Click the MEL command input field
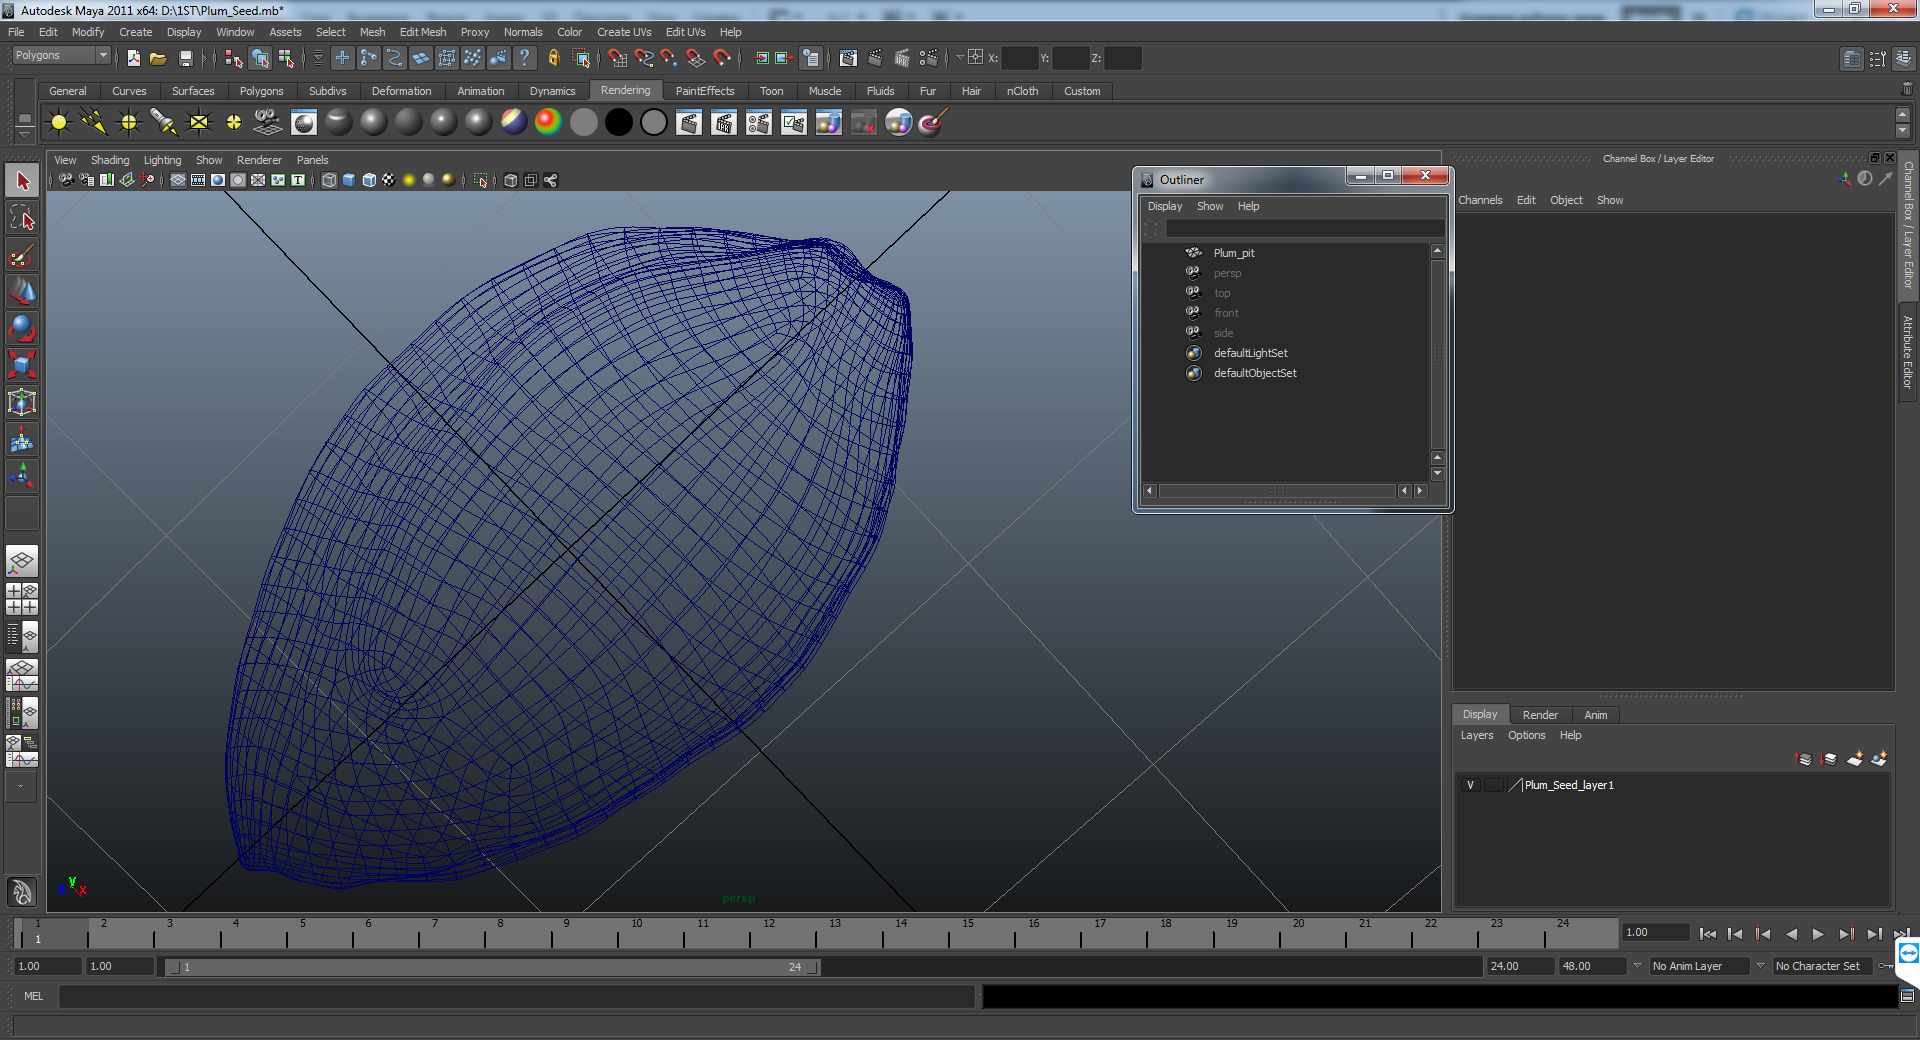Viewport: 1920px width, 1040px height. (516, 996)
